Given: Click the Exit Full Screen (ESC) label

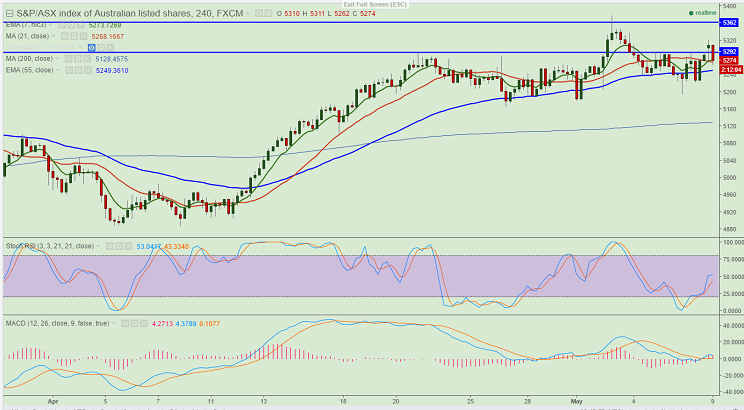Looking at the screenshot, I should (375, 4).
